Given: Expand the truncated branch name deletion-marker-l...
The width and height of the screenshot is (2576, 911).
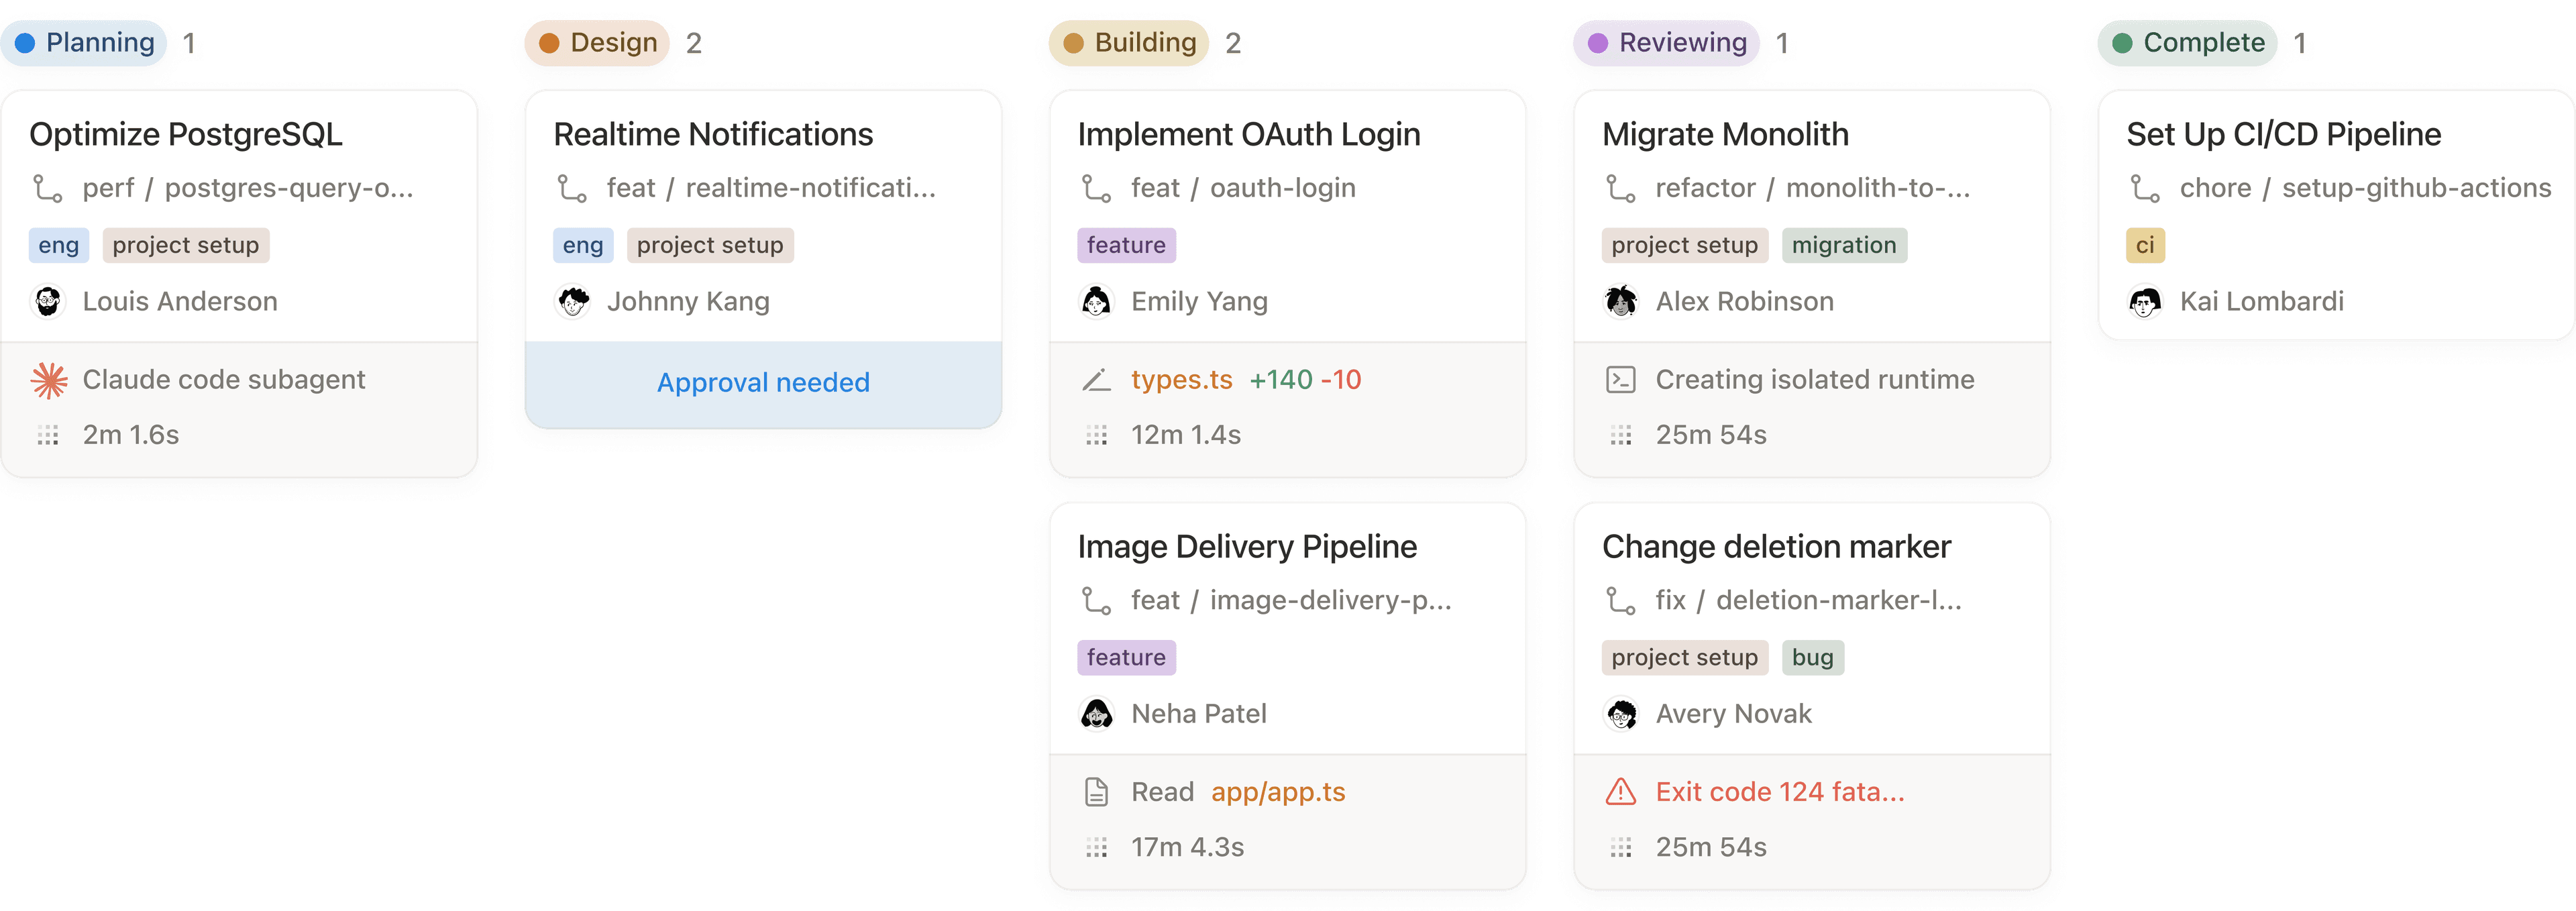Looking at the screenshot, I should 1836,600.
